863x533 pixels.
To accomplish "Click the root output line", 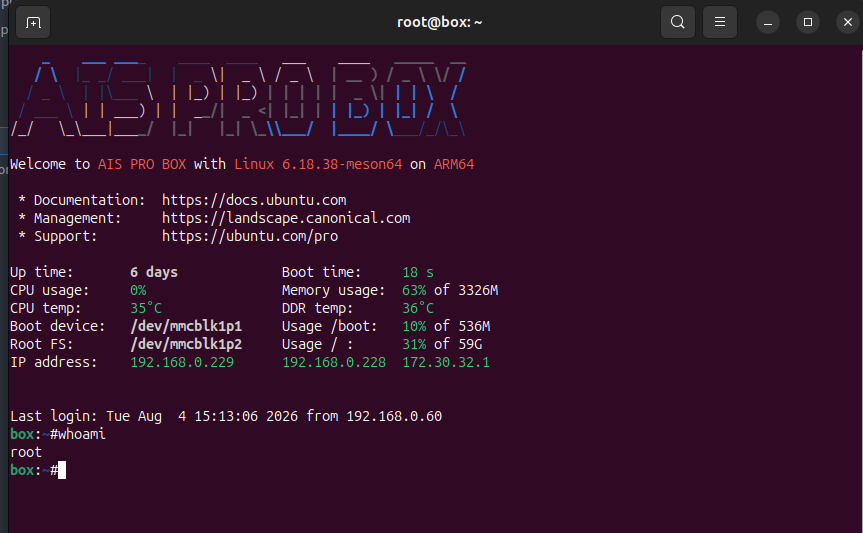I will click(26, 453).
